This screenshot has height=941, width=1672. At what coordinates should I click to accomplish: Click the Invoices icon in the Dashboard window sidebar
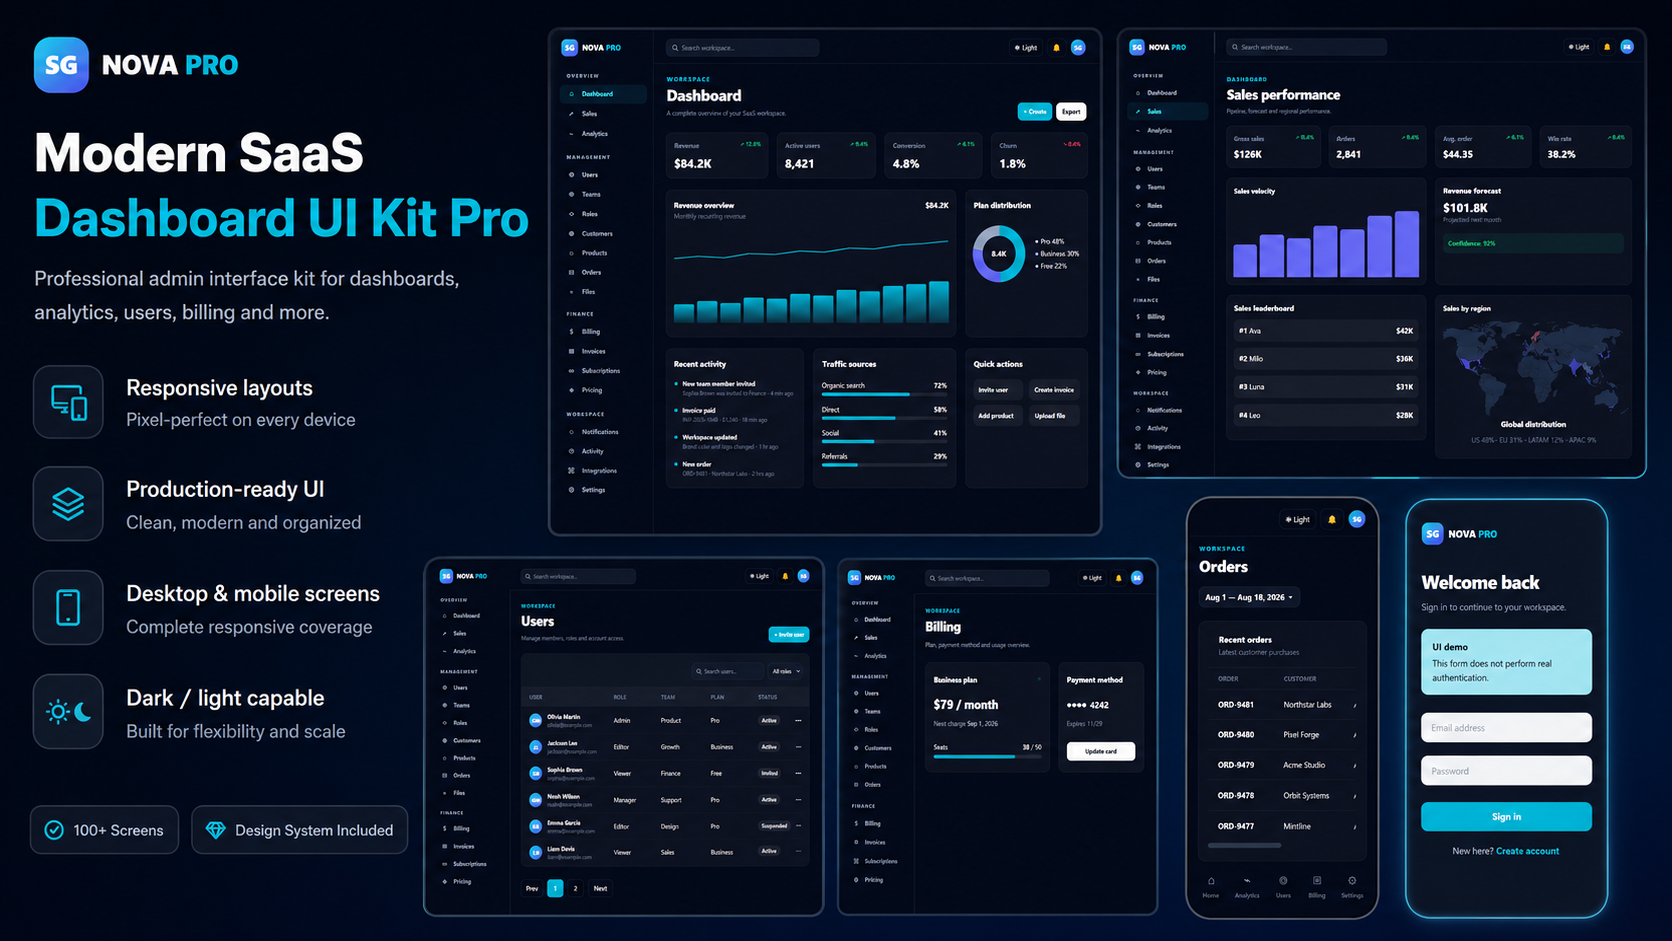572,351
